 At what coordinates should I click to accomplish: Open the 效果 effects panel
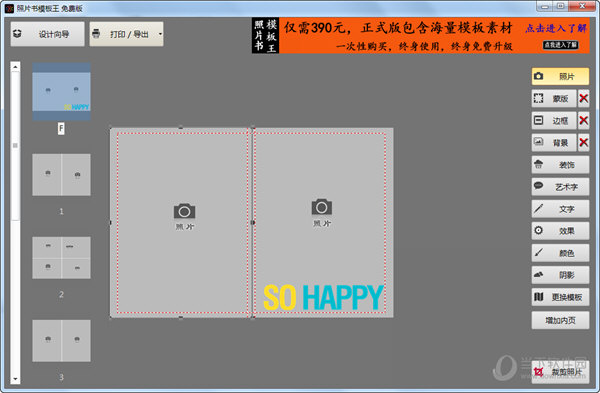pos(560,231)
